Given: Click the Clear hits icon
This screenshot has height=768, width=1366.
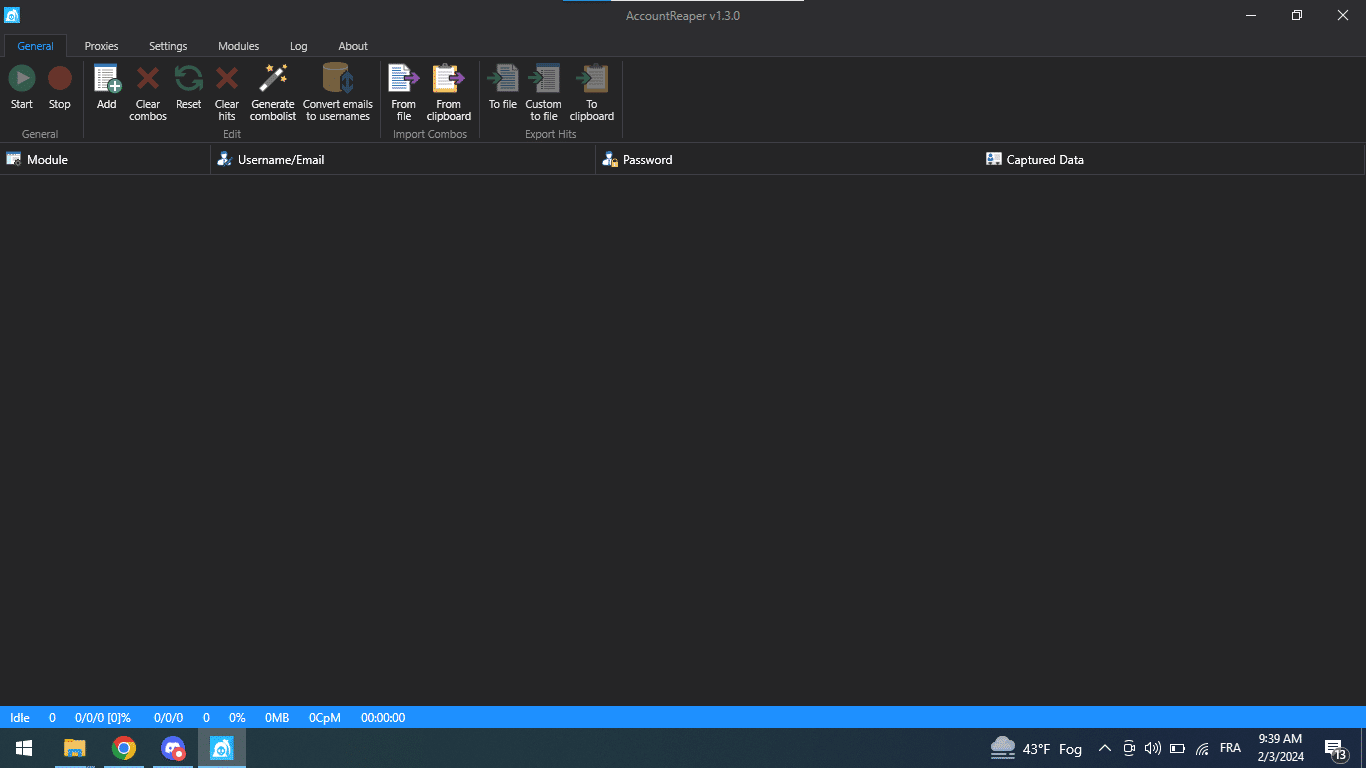Looking at the screenshot, I should click(227, 78).
